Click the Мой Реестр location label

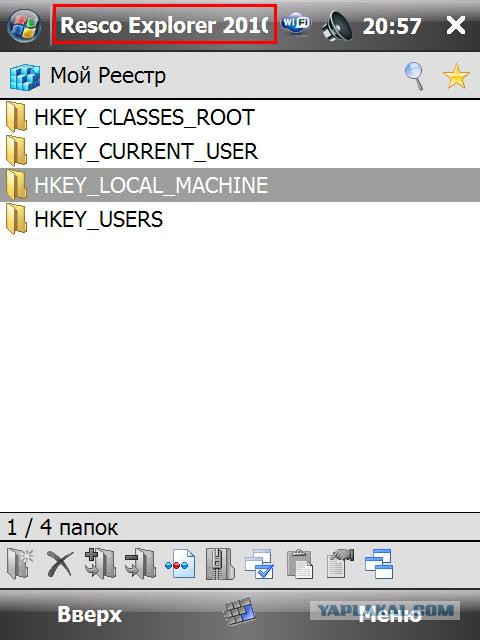coord(108,76)
